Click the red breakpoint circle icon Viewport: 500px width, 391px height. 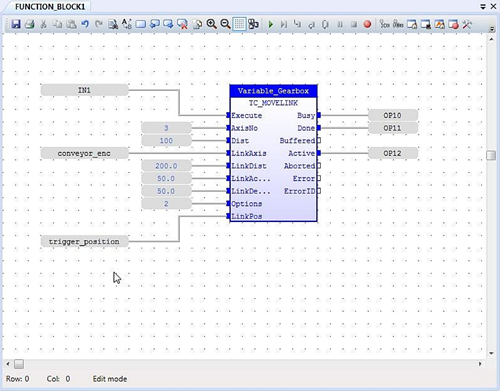coord(367,24)
